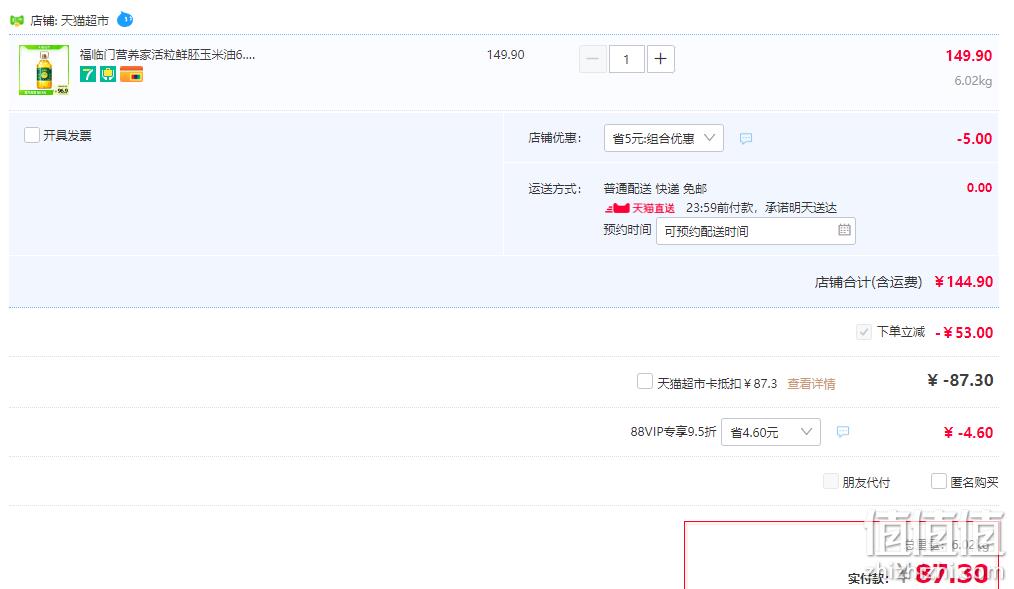This screenshot has width=1014, height=589.
Task: Click the 23:59前付款 delivery promise text
Action: point(761,208)
